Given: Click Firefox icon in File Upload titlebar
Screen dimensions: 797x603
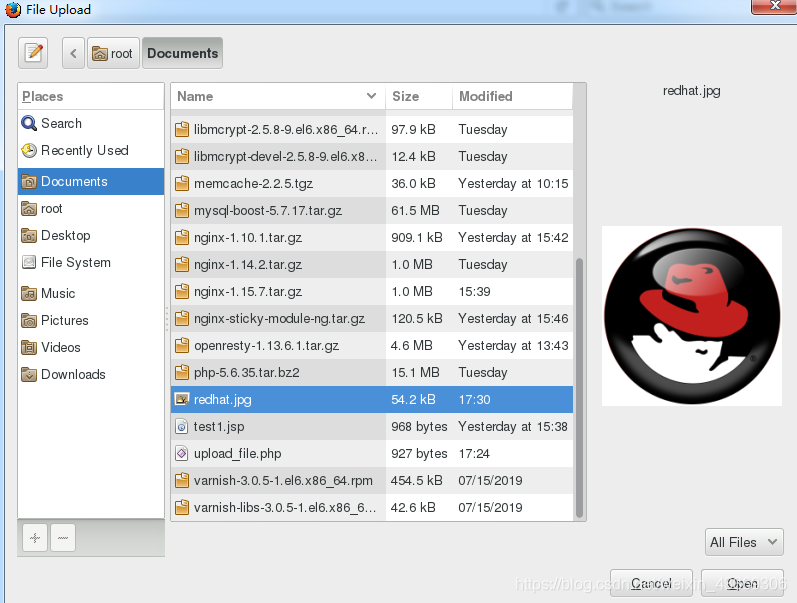Looking at the screenshot, I should pos(13,10).
